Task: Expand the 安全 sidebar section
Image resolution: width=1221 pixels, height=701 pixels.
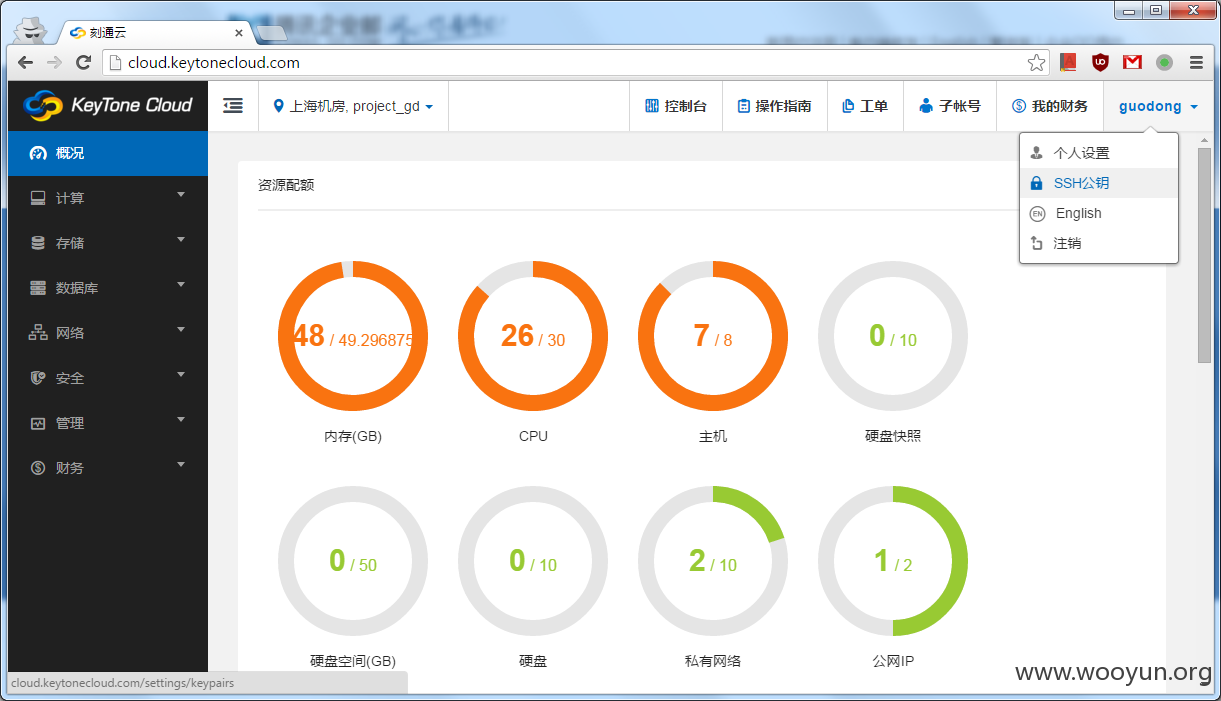Action: pos(108,378)
